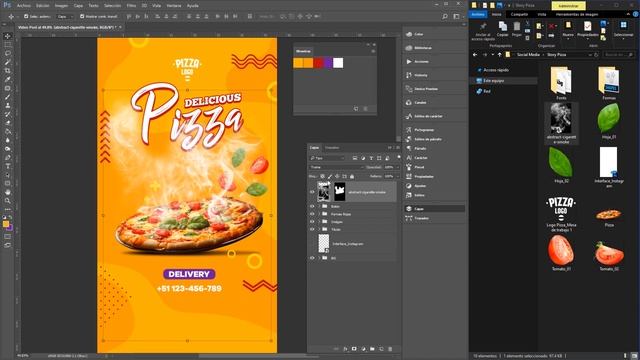Select the Eyedropper tool
Viewport: 640px width, 360px height.
[7, 79]
